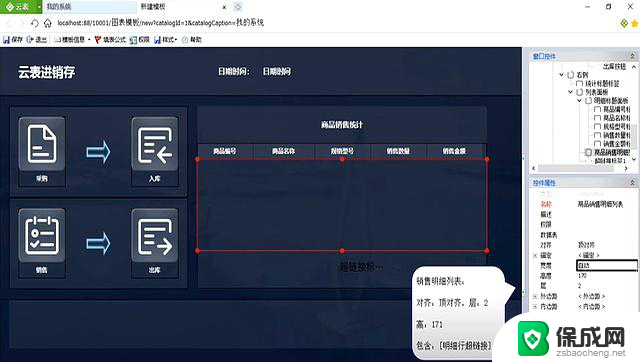
Task: Click the 帮助 help icon
Action: click(185, 40)
